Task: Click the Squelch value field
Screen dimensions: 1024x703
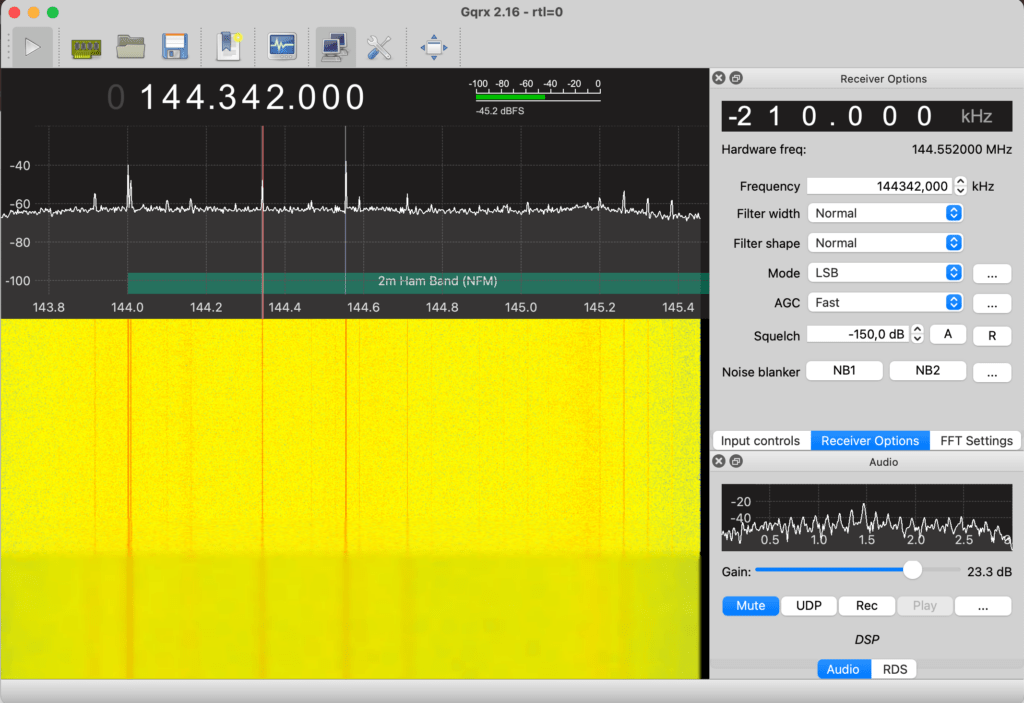Action: [858, 334]
